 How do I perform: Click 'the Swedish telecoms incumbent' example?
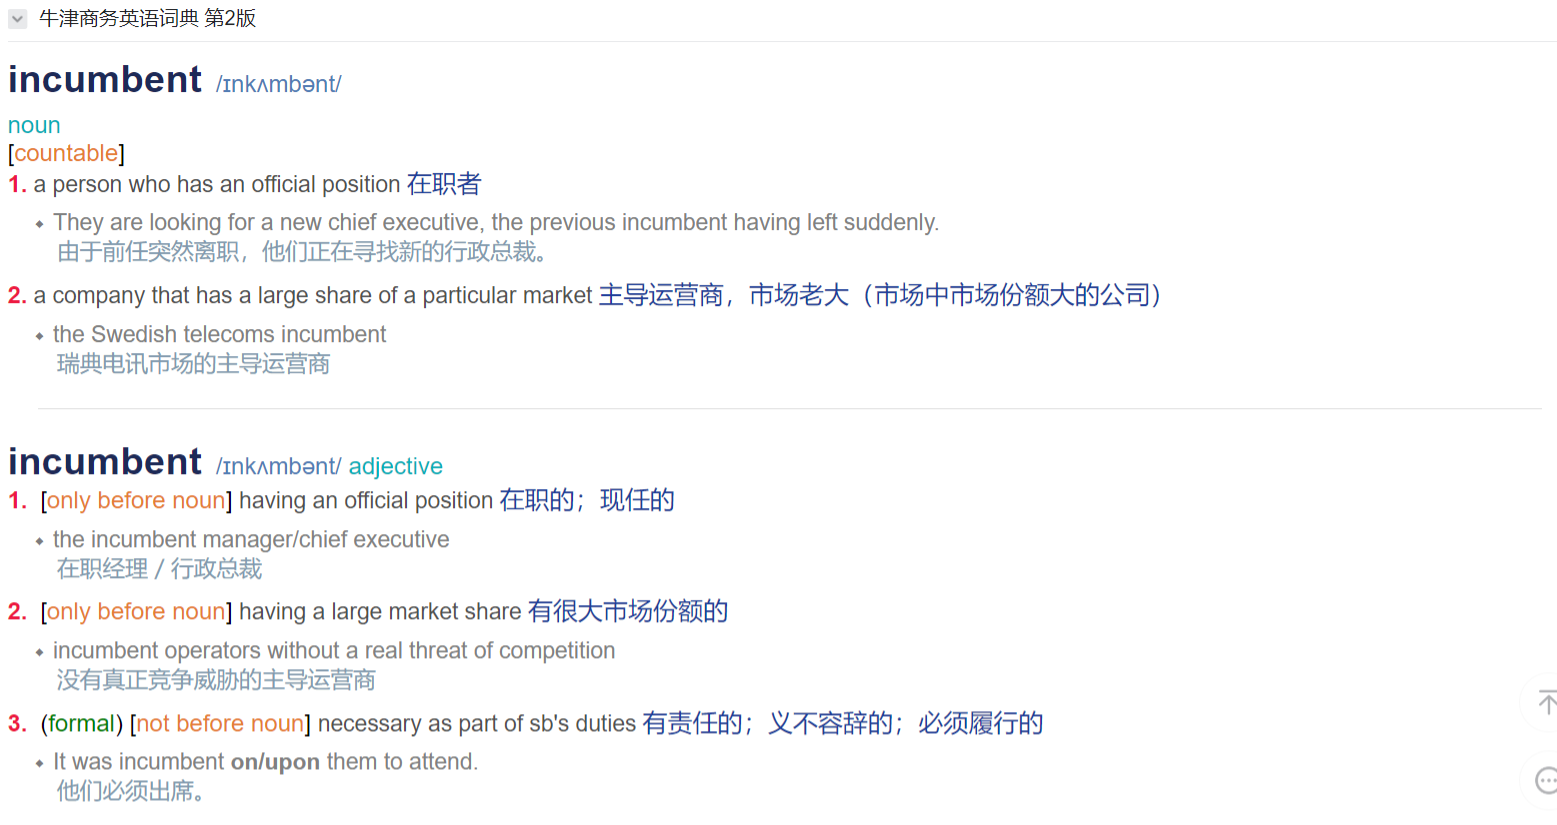coord(219,334)
